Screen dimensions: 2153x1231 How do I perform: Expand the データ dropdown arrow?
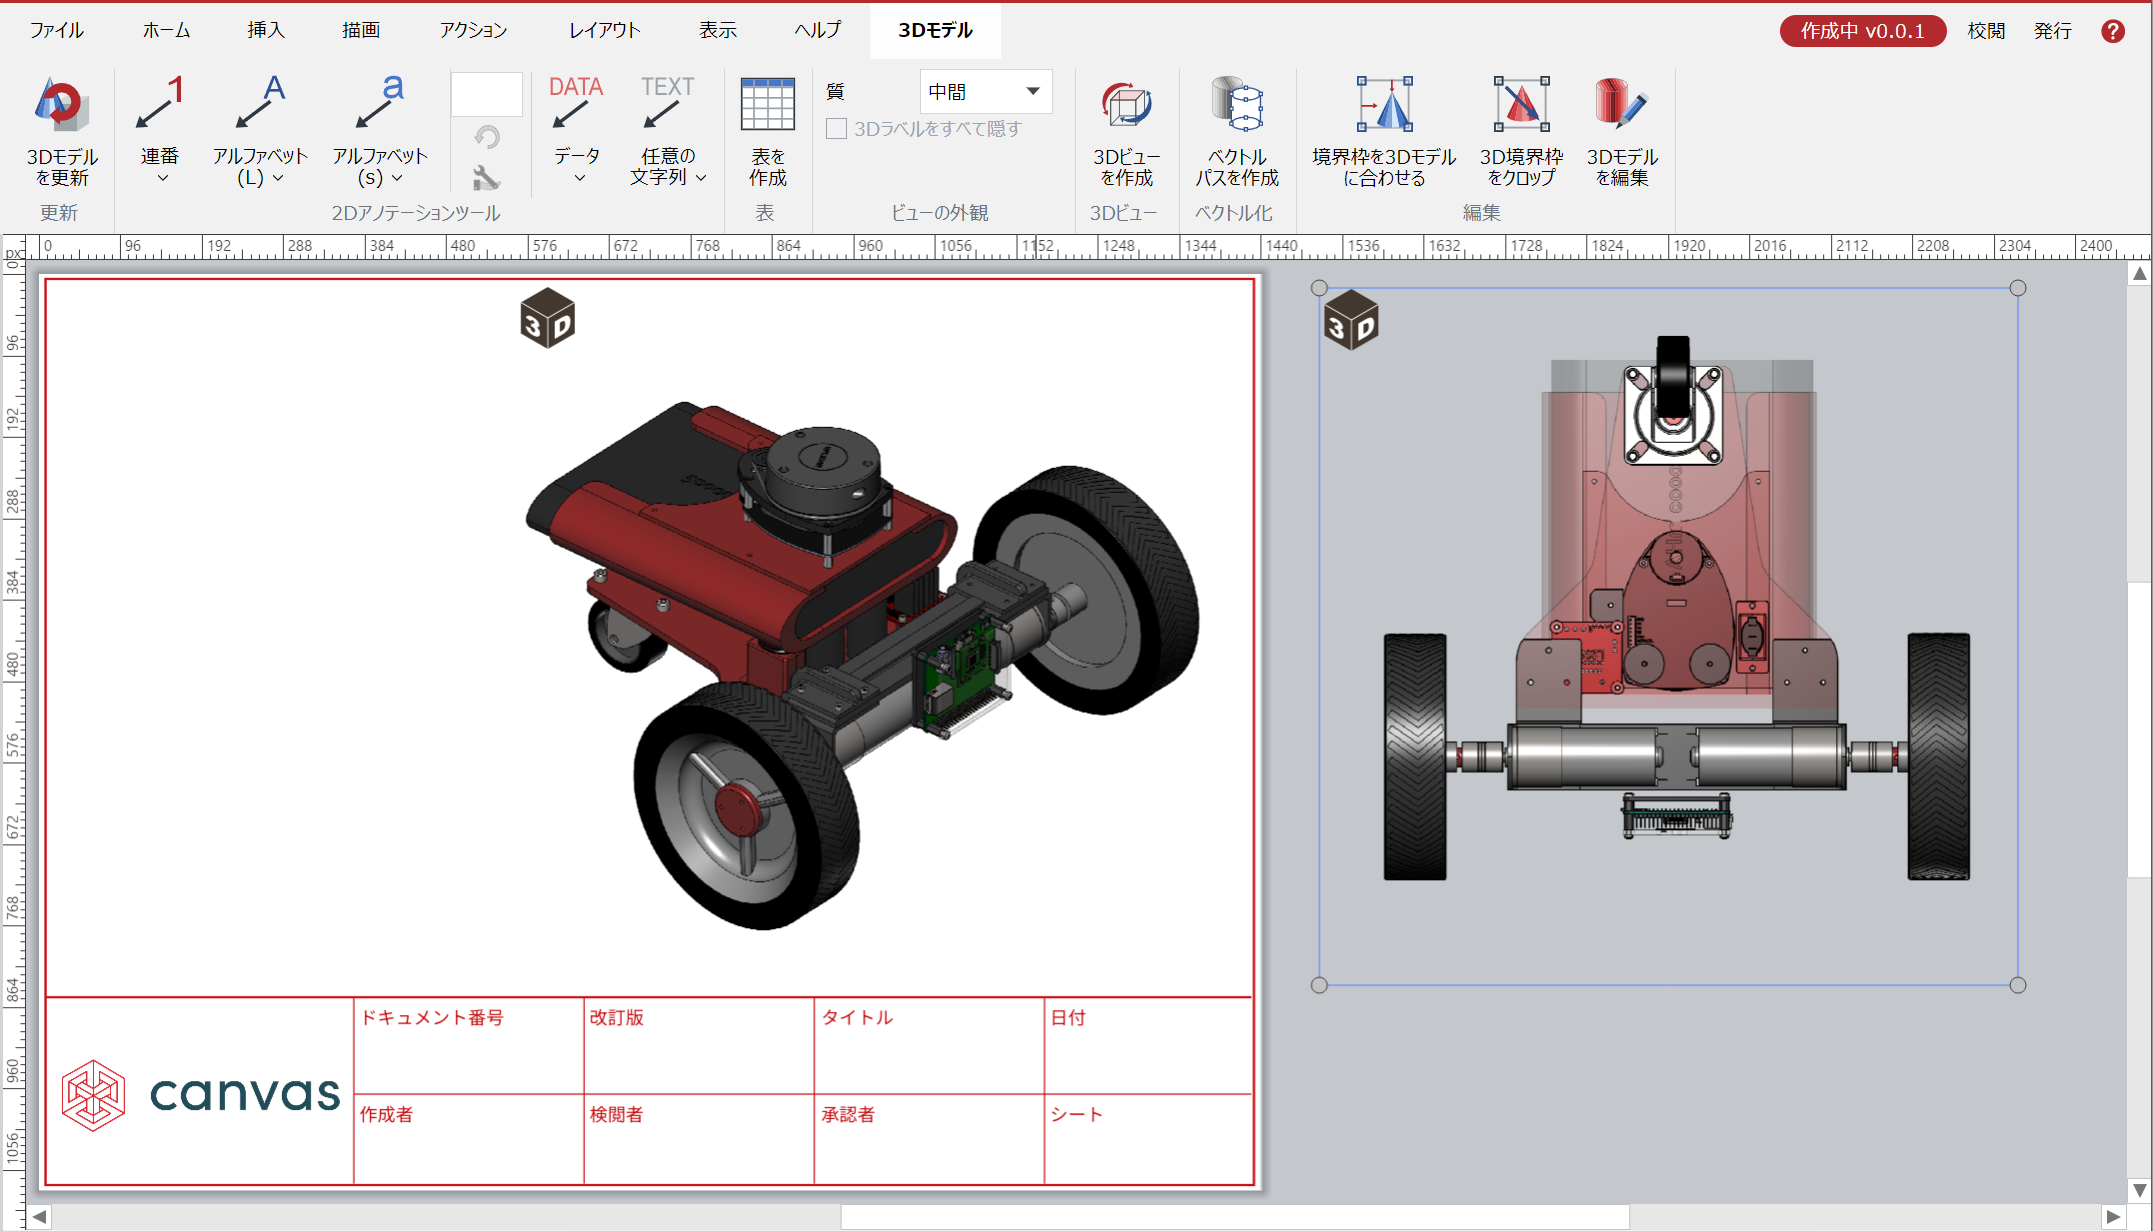click(579, 178)
